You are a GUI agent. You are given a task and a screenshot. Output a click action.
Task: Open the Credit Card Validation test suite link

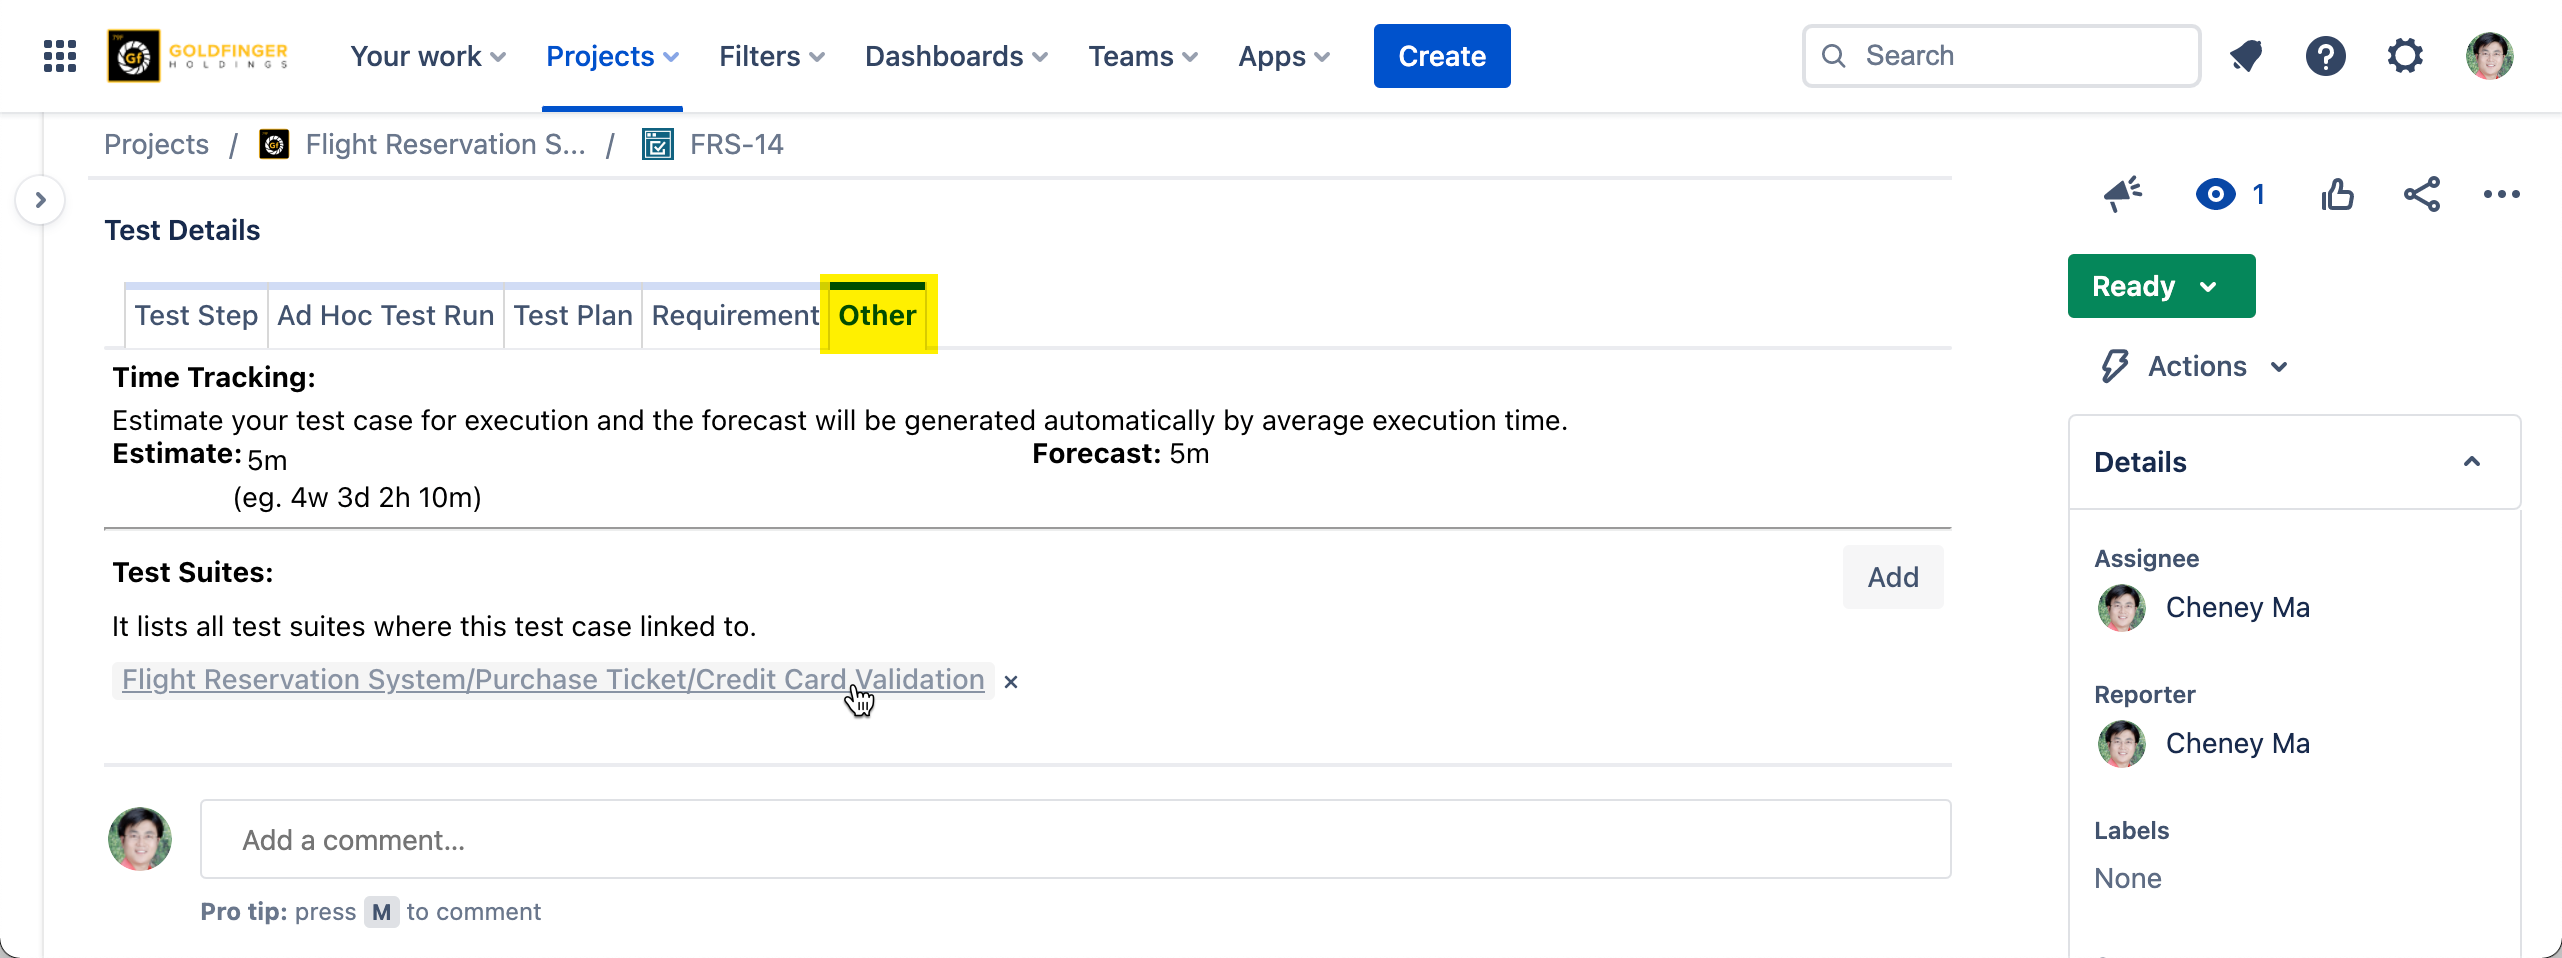pos(552,680)
